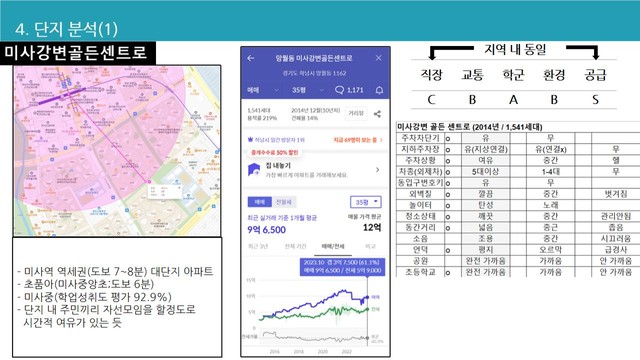Open the 매매 dropdown in the blue header

(263, 90)
